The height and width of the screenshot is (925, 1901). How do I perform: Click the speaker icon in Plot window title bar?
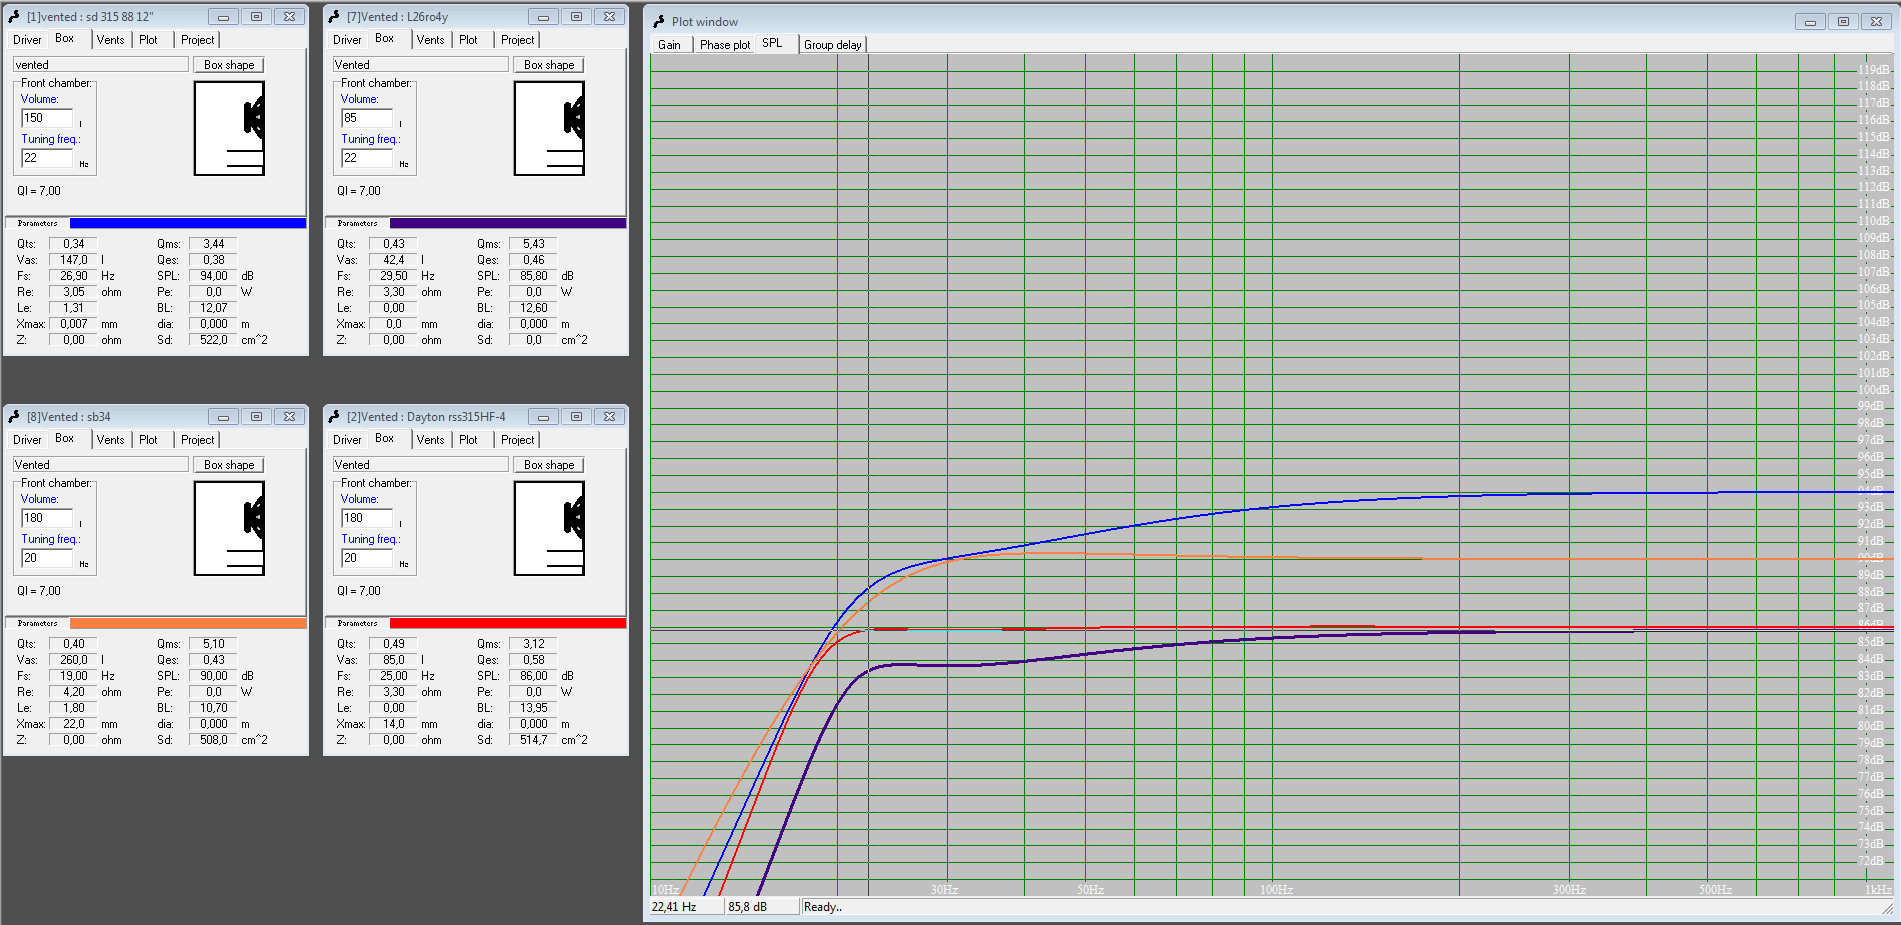(659, 21)
